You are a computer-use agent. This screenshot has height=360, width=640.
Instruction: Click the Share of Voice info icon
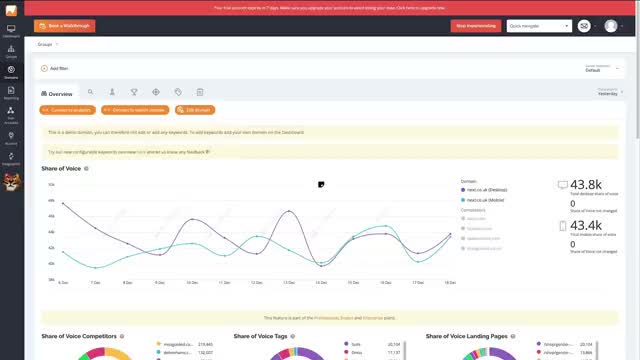coord(86,169)
